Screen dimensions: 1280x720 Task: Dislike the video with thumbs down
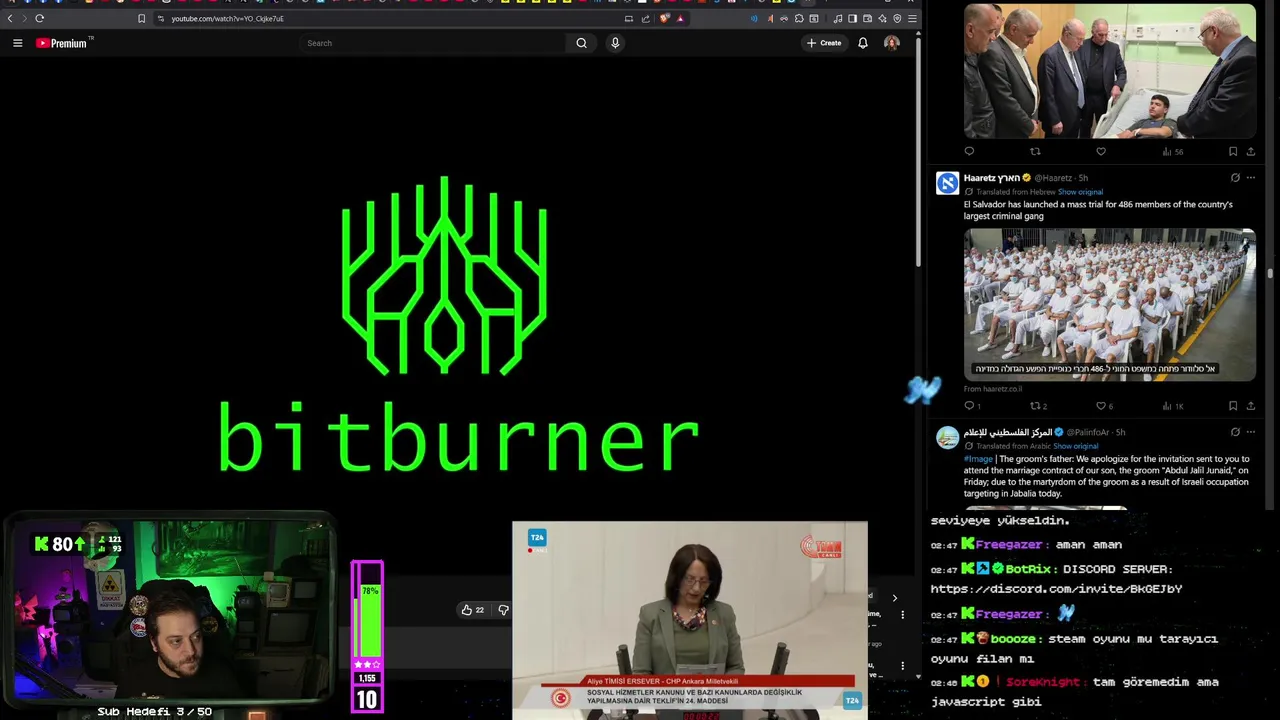point(503,610)
